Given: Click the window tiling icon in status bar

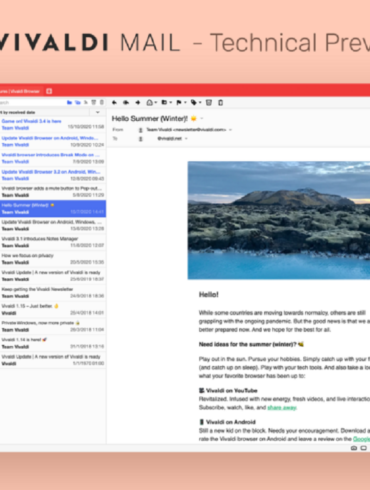Looking at the screenshot, I should [x=364, y=448].
